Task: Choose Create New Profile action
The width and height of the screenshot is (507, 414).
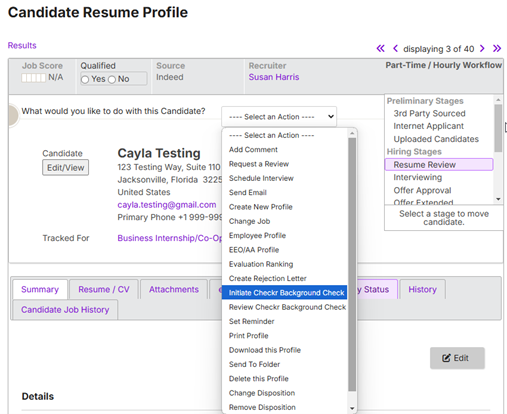Action: tap(261, 207)
